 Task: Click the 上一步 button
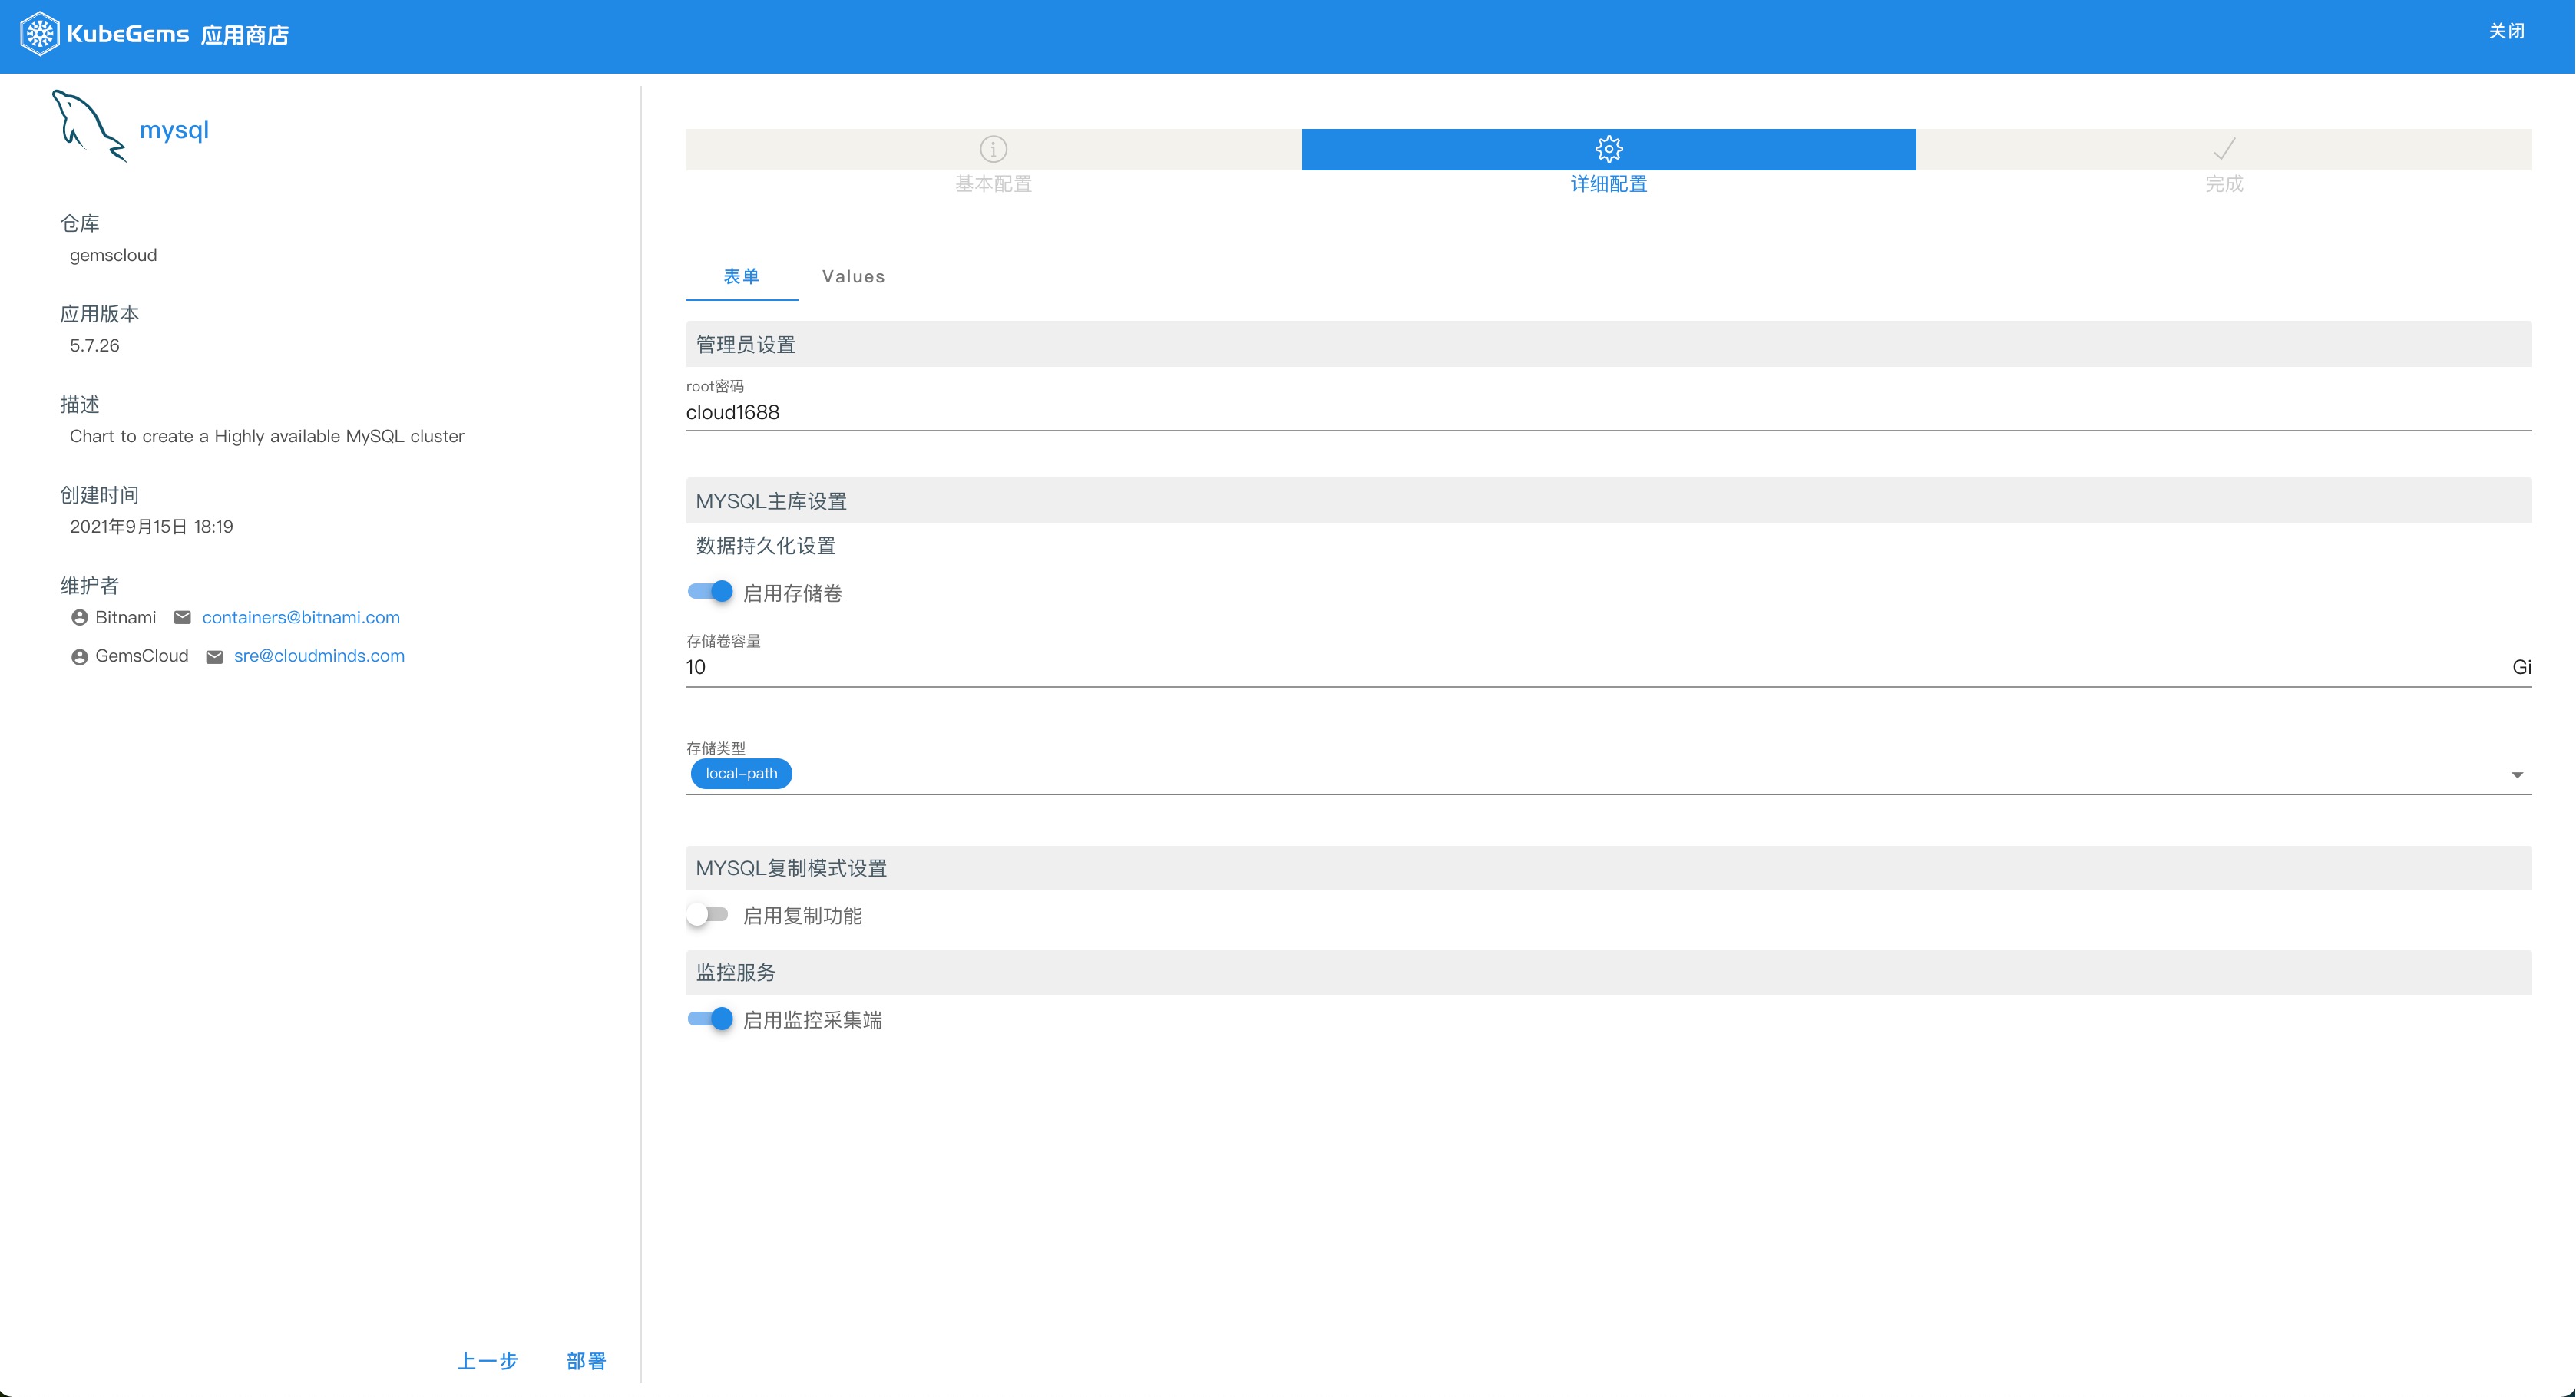[x=487, y=1361]
